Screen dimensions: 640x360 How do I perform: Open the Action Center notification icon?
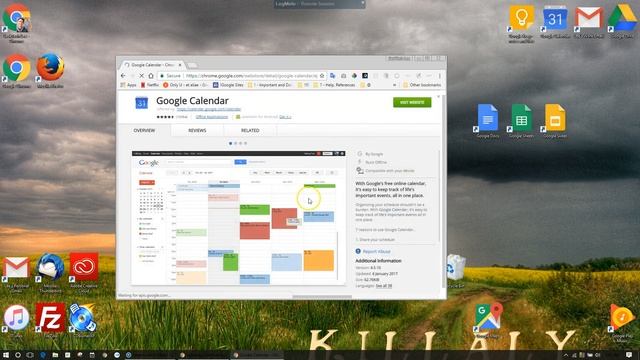point(629,355)
